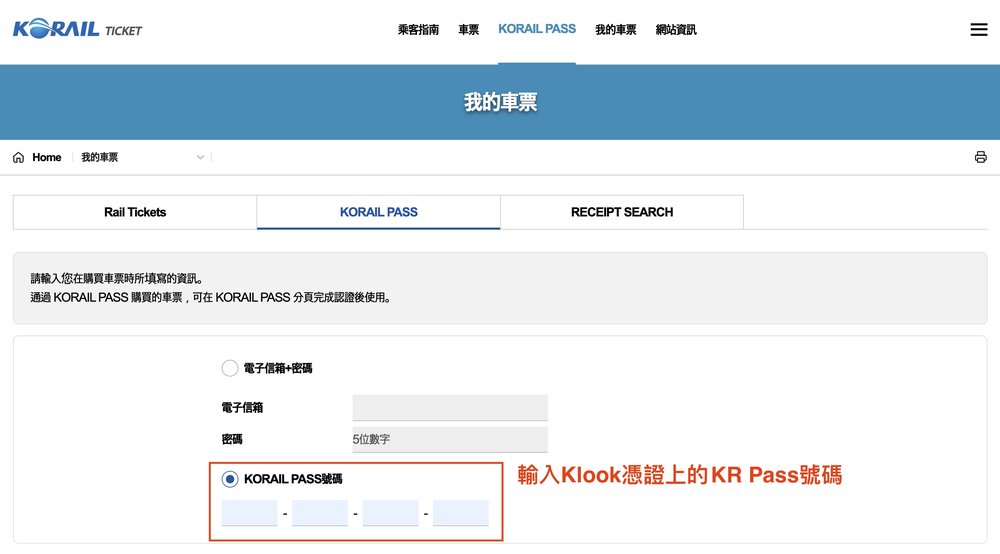The width and height of the screenshot is (1000, 554).
Task: Select KORAIL PASS in top navigation
Action: click(x=537, y=29)
